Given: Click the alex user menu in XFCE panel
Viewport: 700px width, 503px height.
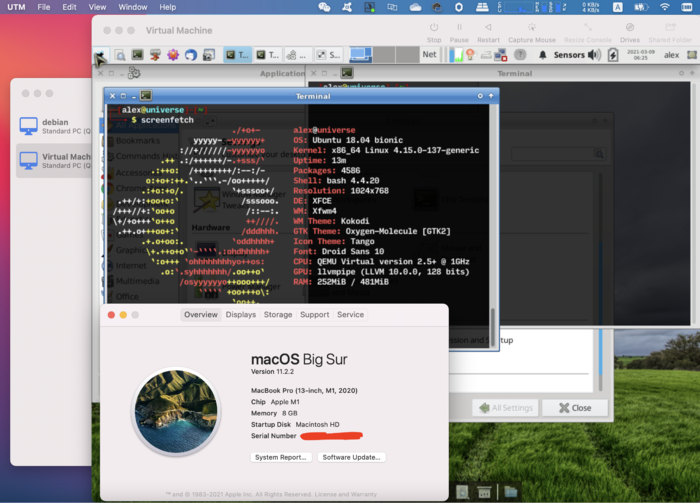Looking at the screenshot, I should coord(671,55).
